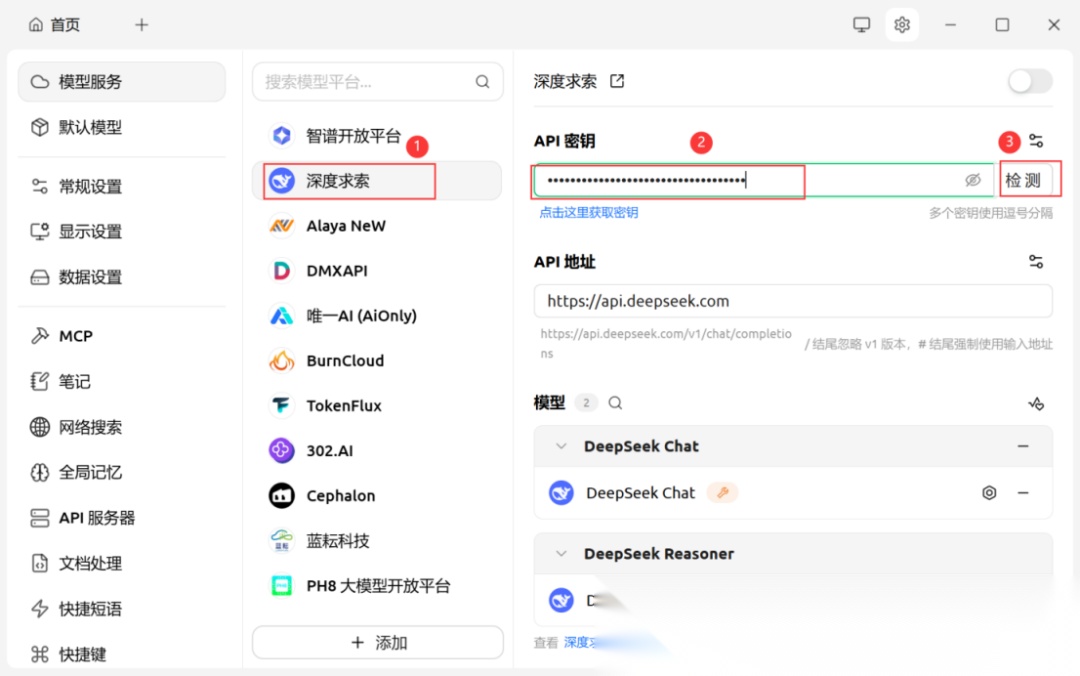Click the magnifier icon in provider search
Image resolution: width=1080 pixels, height=676 pixels.
[x=482, y=82]
